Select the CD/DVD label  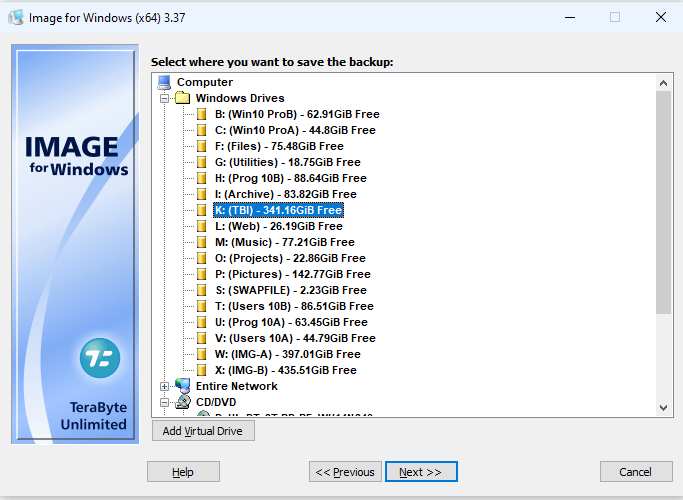pyautogui.click(x=216, y=402)
